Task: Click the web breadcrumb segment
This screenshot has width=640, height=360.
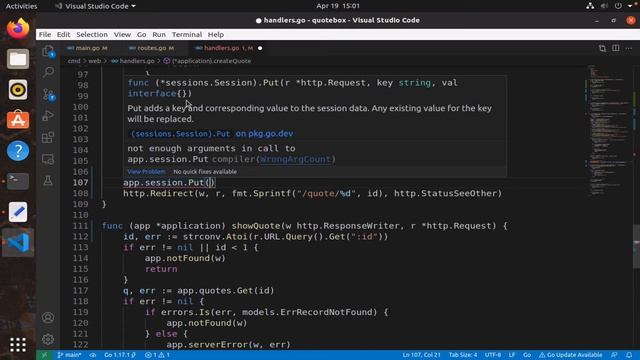Action: [x=94, y=61]
